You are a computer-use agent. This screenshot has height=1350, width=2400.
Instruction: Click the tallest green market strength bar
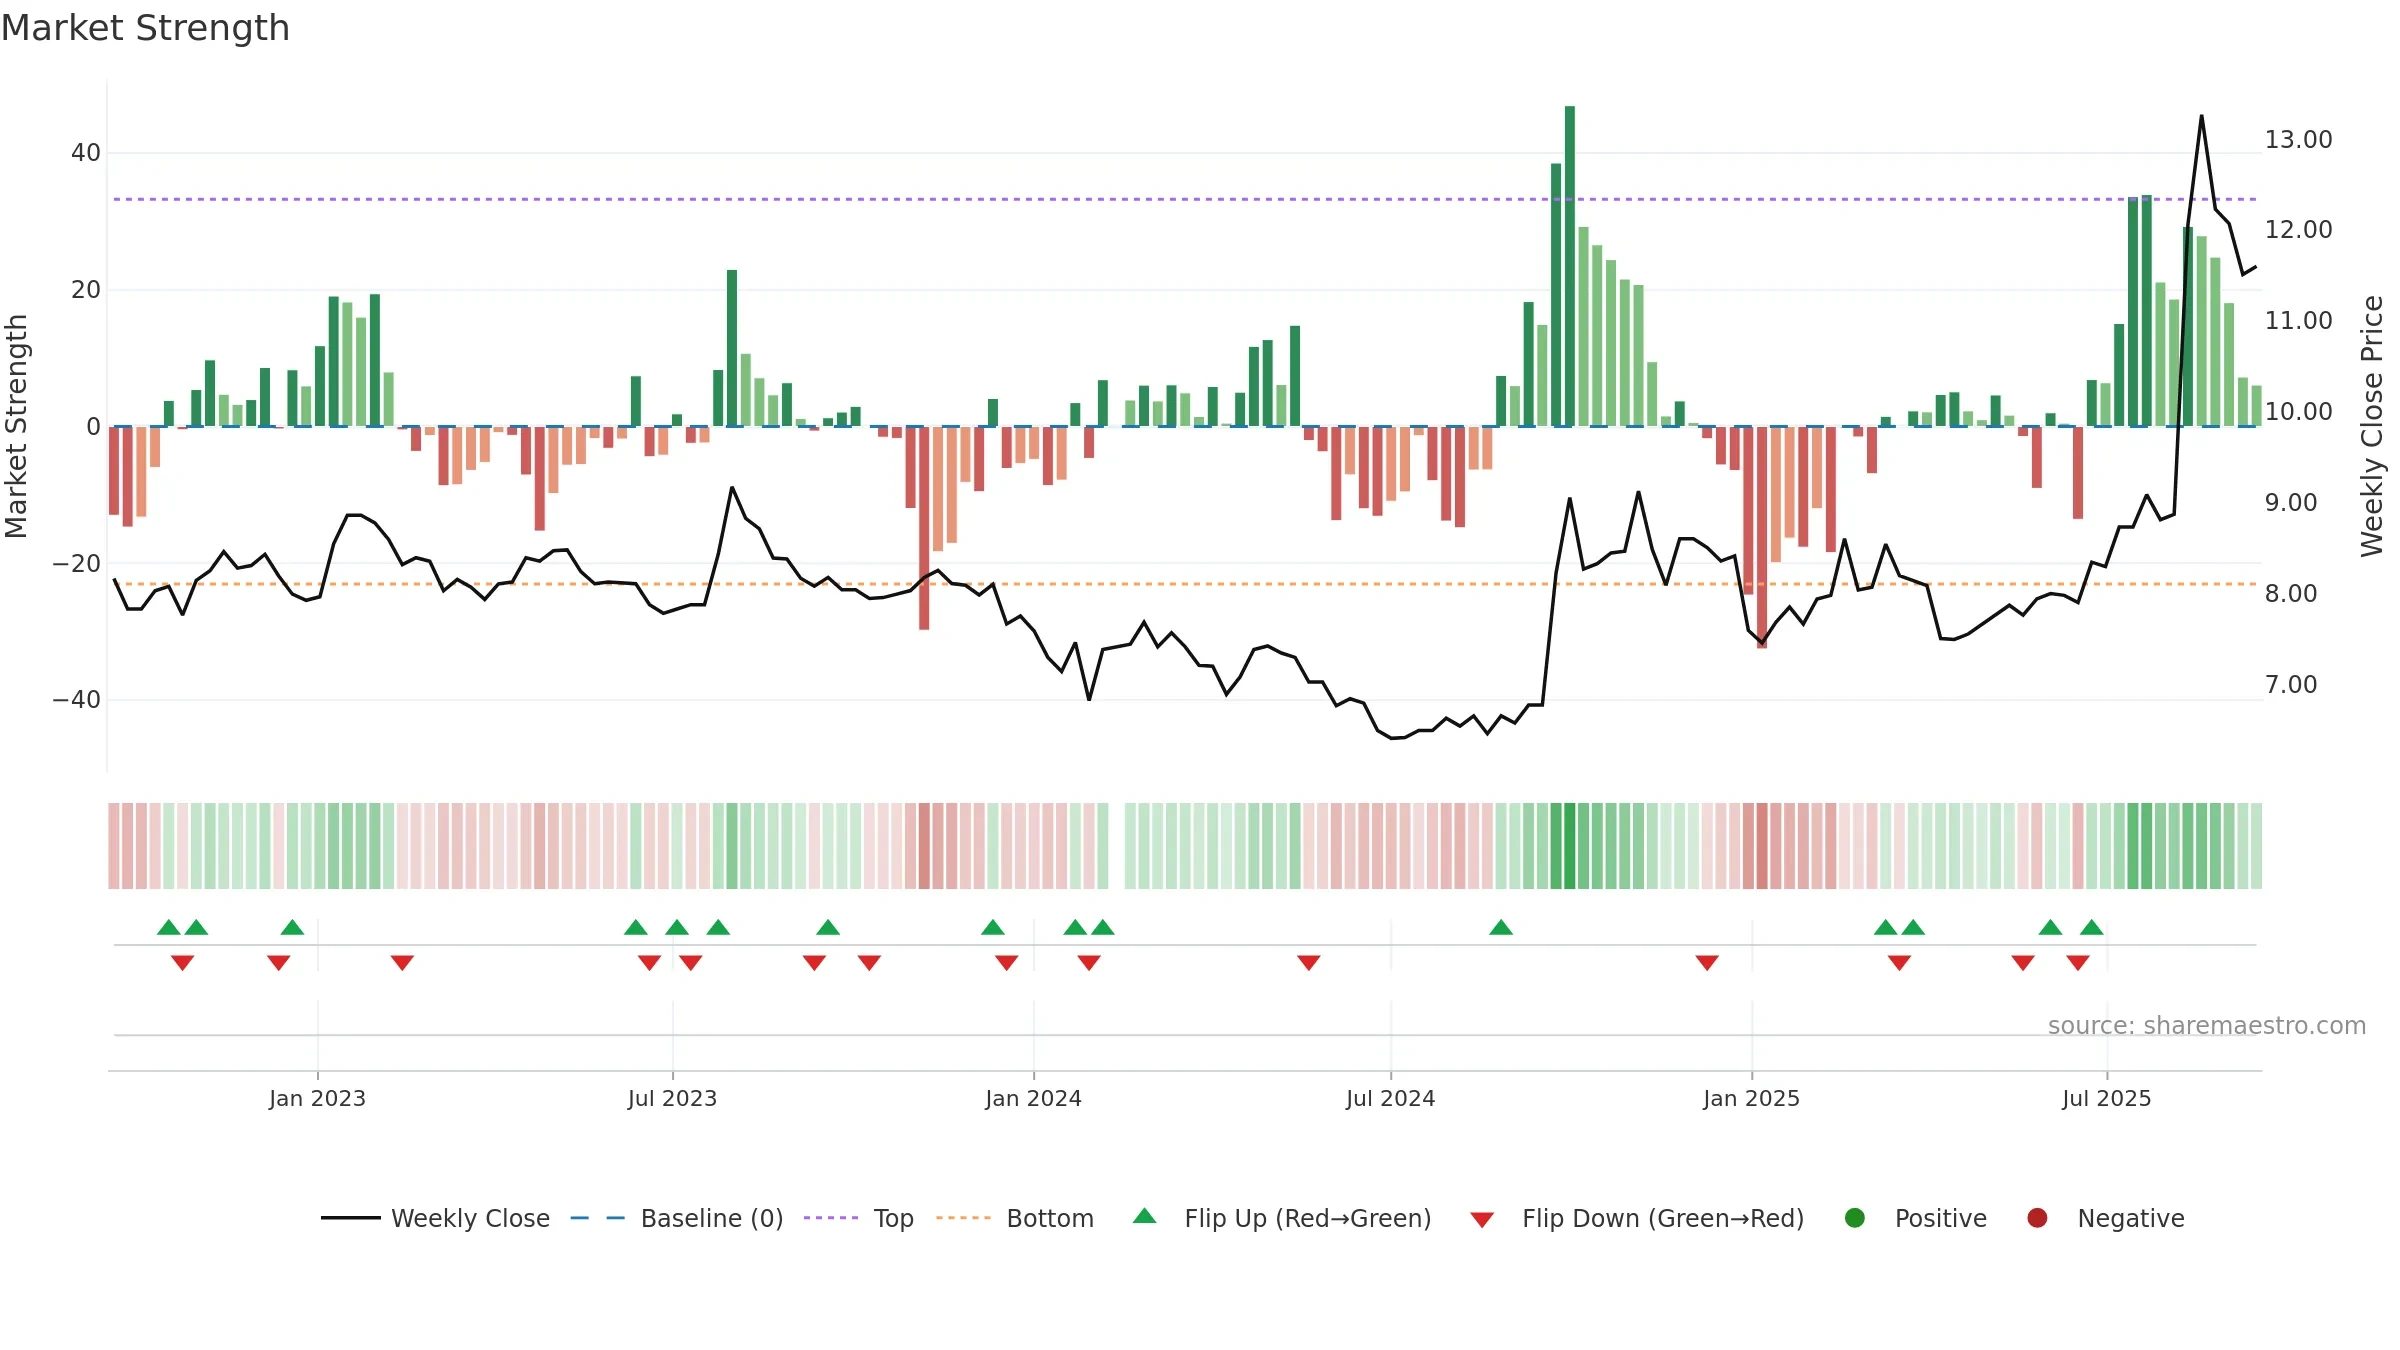click(1570, 266)
